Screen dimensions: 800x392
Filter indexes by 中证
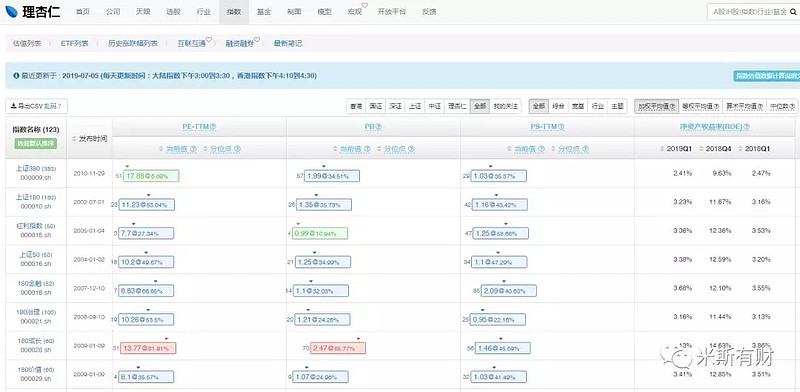click(x=435, y=106)
